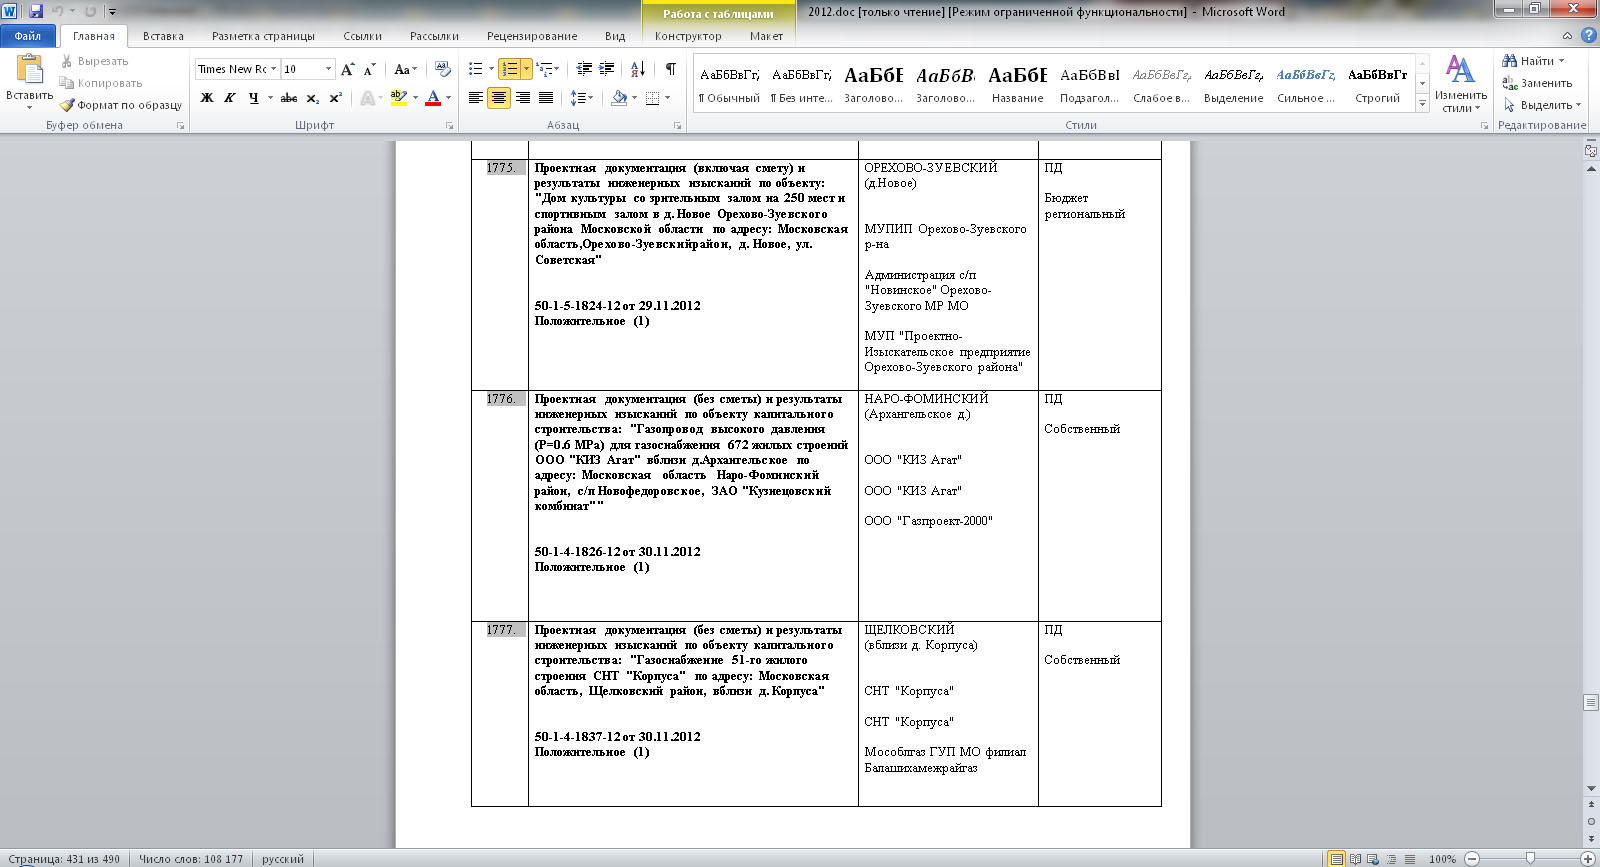The height and width of the screenshot is (867, 1600).
Task: Click the zoom slider handle
Action: 1530,859
